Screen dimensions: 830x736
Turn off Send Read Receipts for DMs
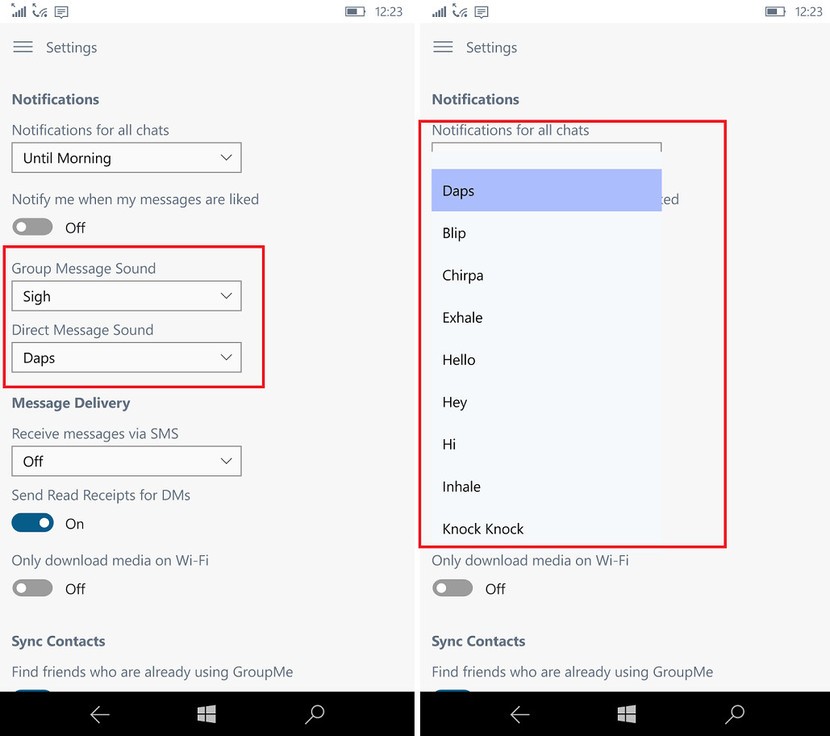[32, 522]
